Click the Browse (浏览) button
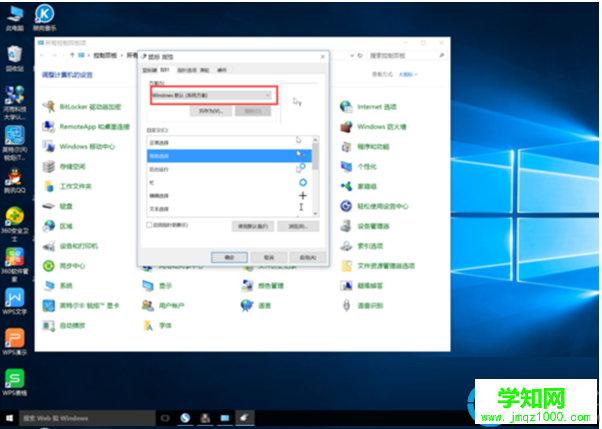 298,226
